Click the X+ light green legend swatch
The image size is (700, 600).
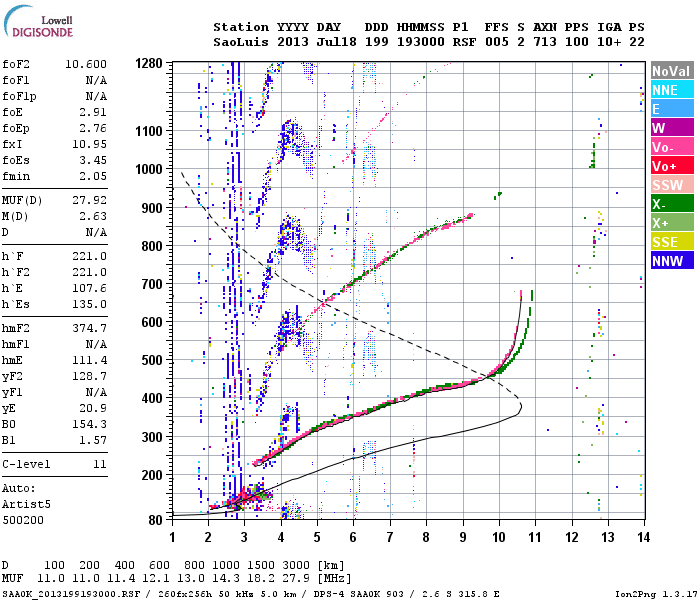coord(672,223)
